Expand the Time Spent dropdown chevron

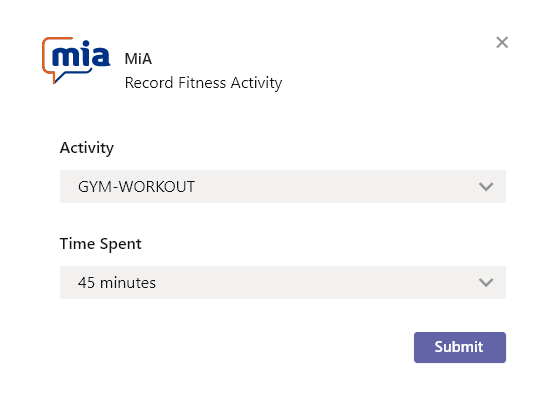point(486,283)
